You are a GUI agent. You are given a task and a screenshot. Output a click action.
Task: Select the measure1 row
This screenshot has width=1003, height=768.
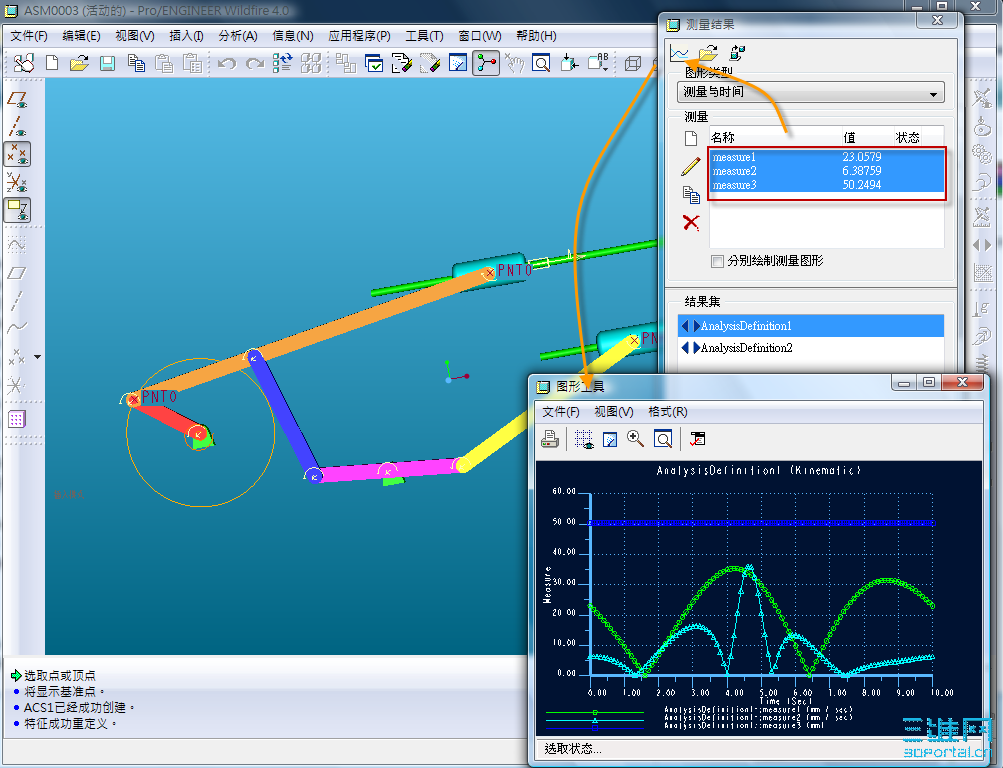pyautogui.click(x=827, y=157)
